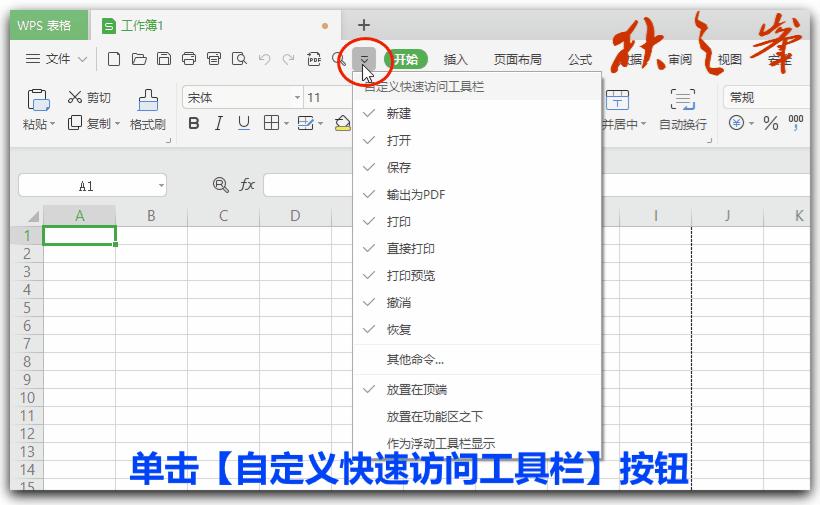Uncheck 打开 in quick access menu
820x505 pixels.
477,141
